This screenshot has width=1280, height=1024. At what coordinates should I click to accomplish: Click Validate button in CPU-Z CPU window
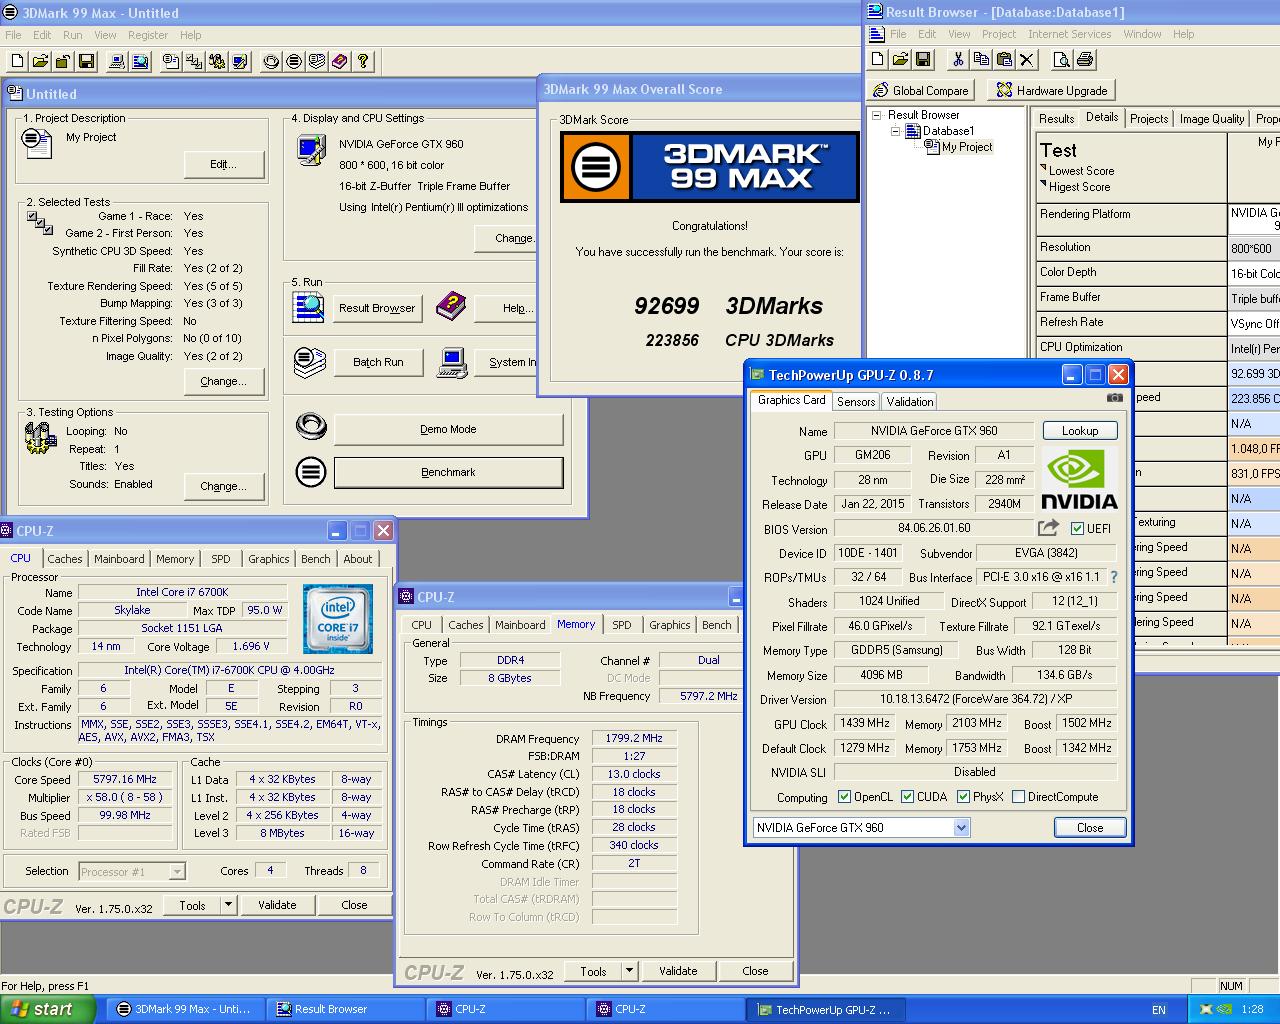(x=277, y=905)
